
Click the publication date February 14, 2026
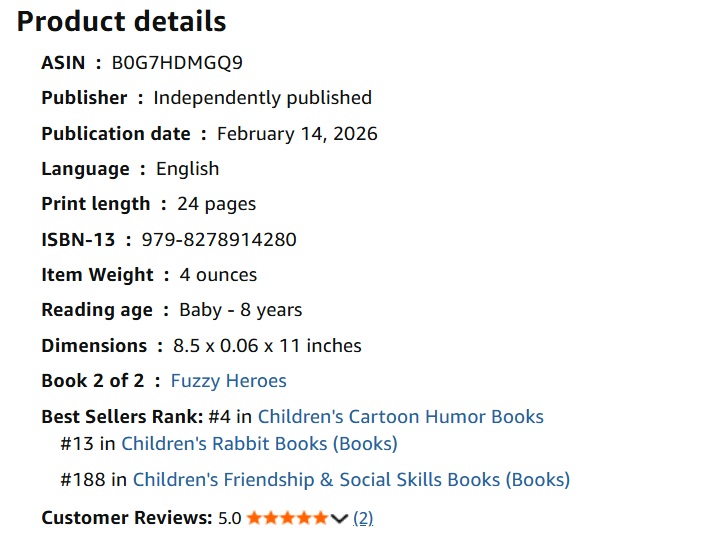coord(297,134)
